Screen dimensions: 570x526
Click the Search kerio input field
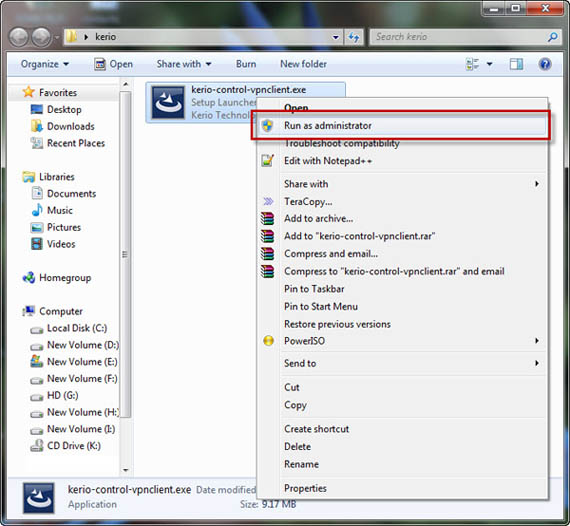[x=460, y=37]
